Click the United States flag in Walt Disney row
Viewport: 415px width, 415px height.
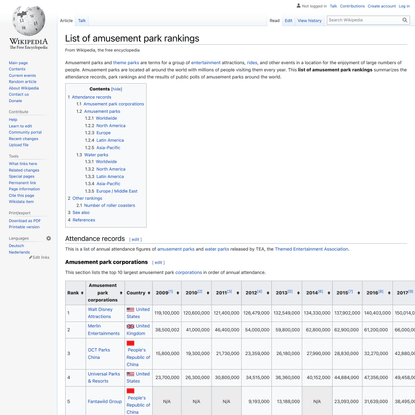point(130,310)
